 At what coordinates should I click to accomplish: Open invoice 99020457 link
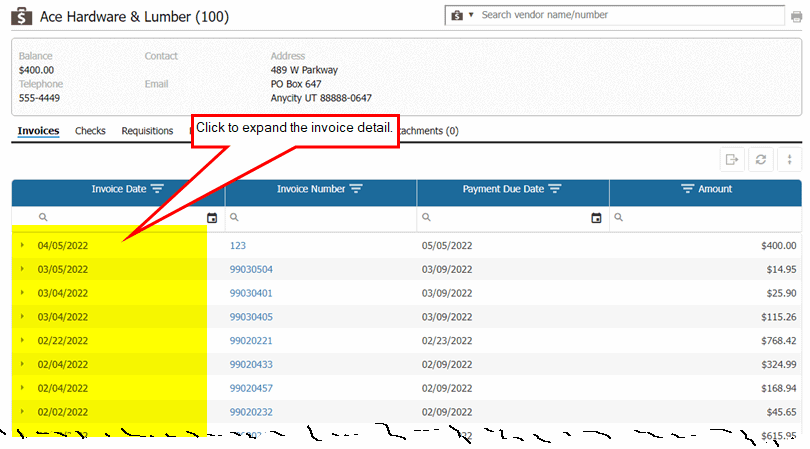[x=251, y=388]
